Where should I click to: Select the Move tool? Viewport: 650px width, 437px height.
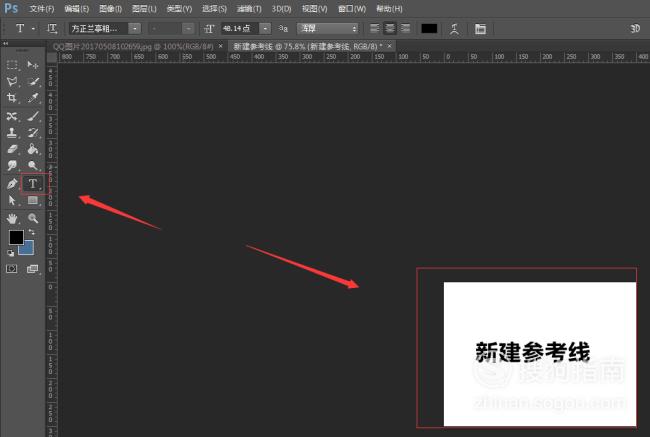pos(32,65)
